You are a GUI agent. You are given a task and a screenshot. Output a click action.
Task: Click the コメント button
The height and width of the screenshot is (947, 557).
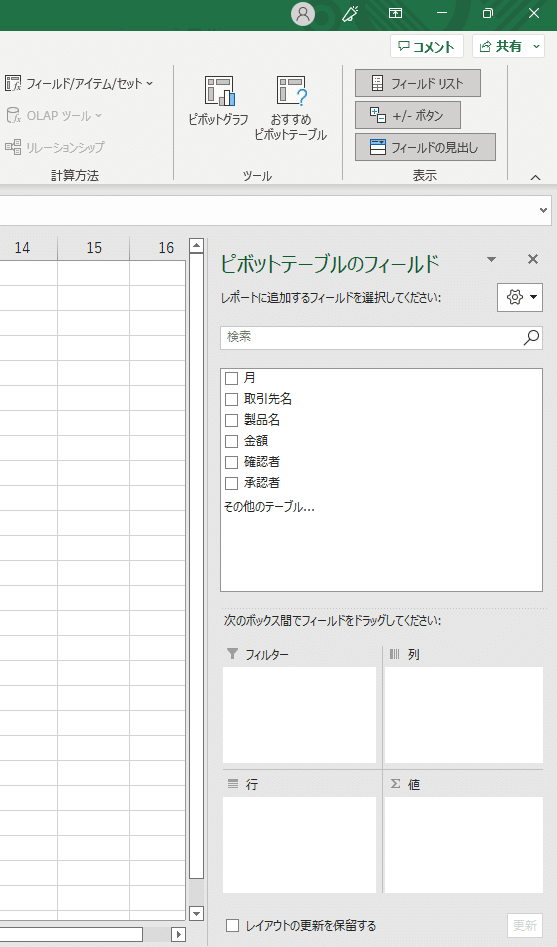427,47
